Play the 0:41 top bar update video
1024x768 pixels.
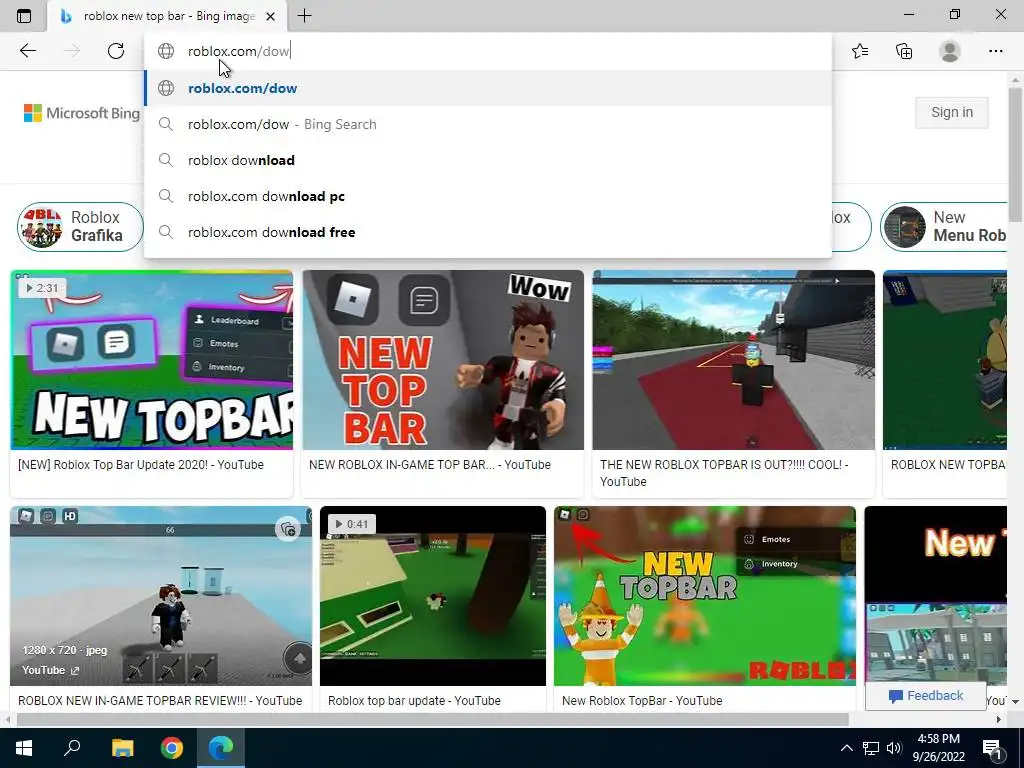pos(433,596)
